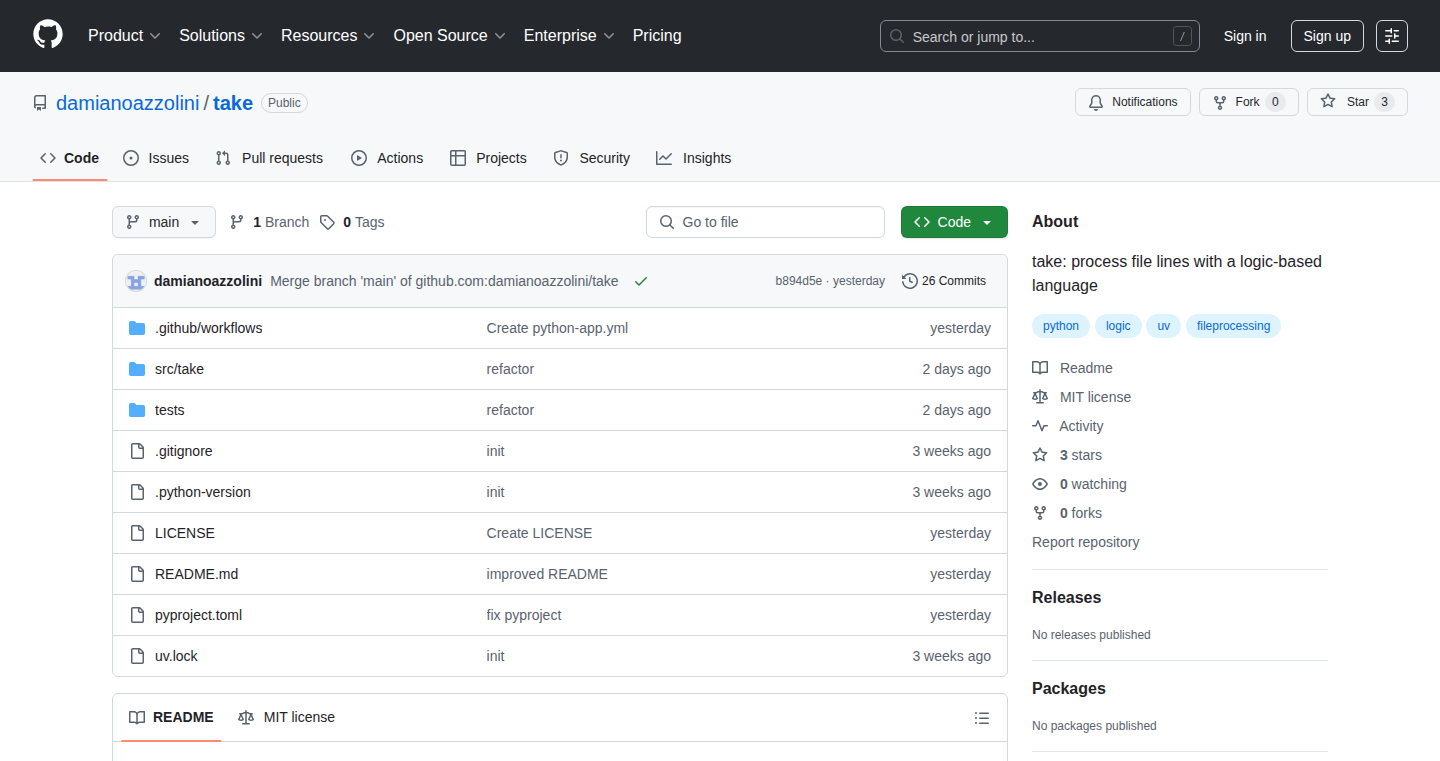
Task: Open the 'improved README' commit message
Action: pyautogui.click(x=547, y=574)
